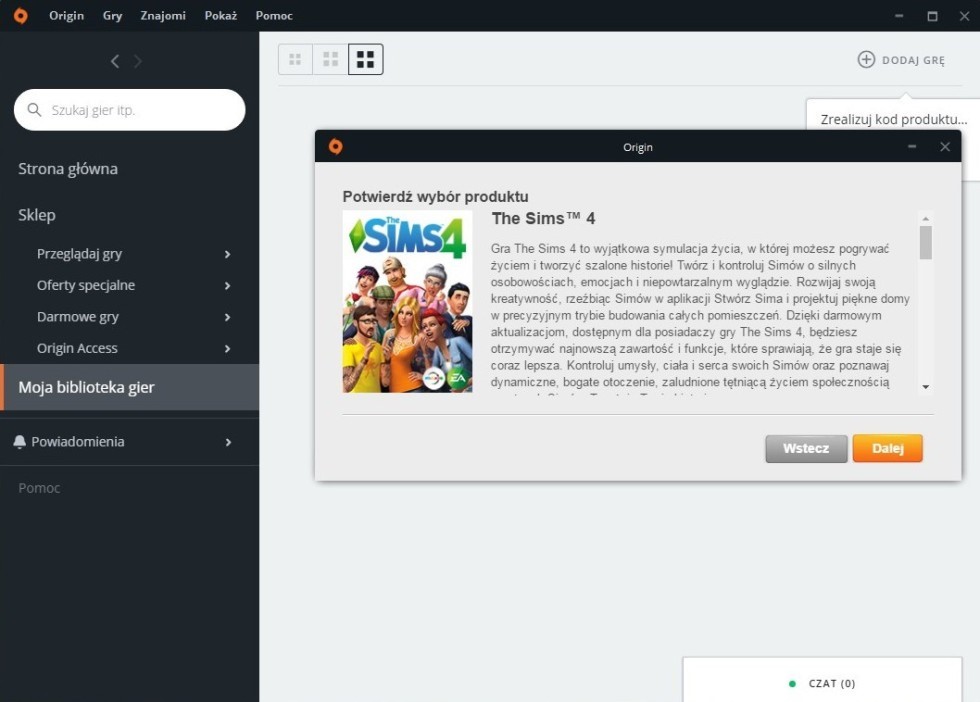Go forward with the right navigation arrow
Image resolution: width=980 pixels, height=702 pixels.
[138, 61]
